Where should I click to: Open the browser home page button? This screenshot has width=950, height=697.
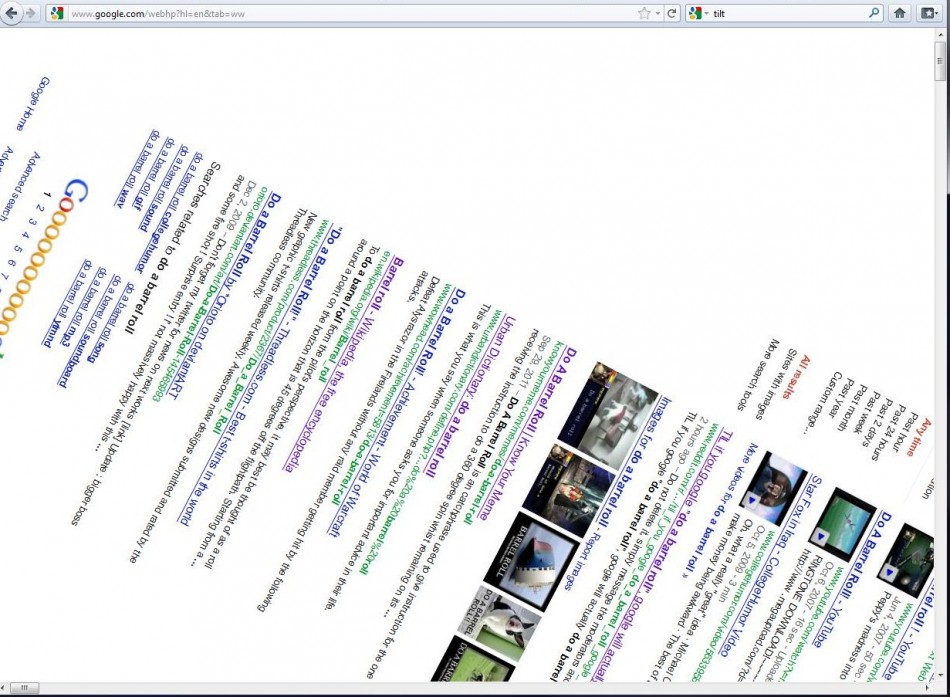coord(900,13)
